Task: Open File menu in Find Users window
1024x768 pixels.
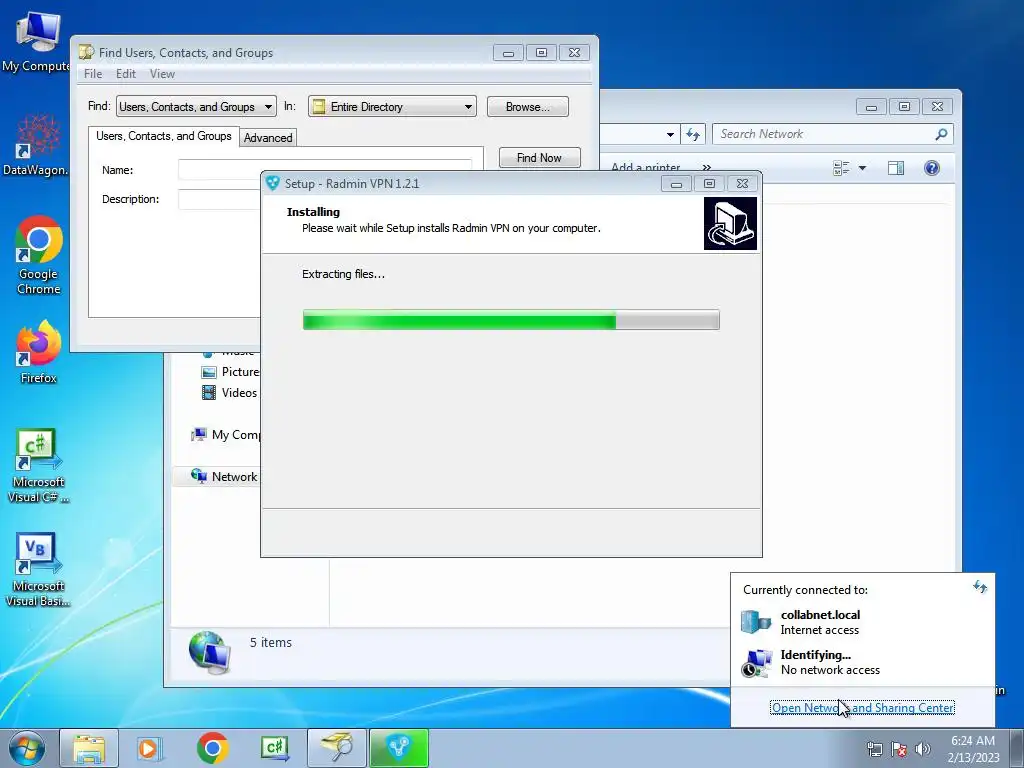Action: pos(93,74)
